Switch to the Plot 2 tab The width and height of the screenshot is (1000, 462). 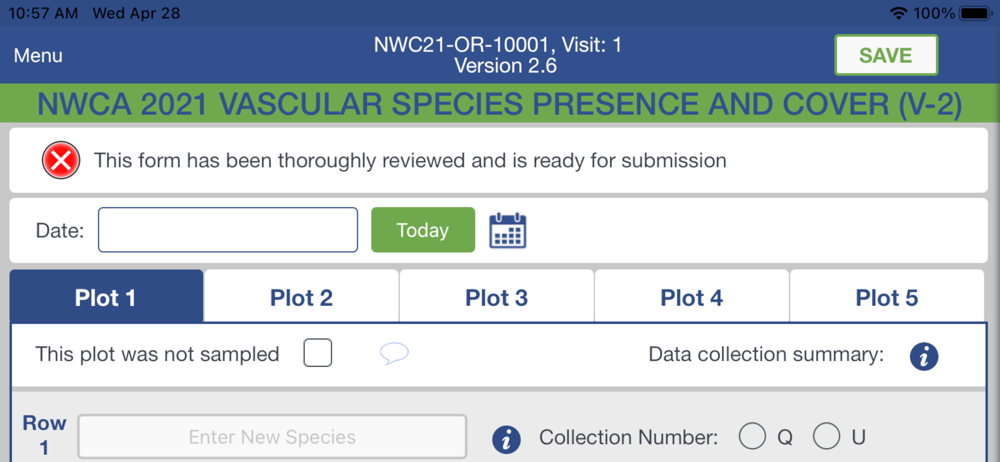pyautogui.click(x=301, y=297)
